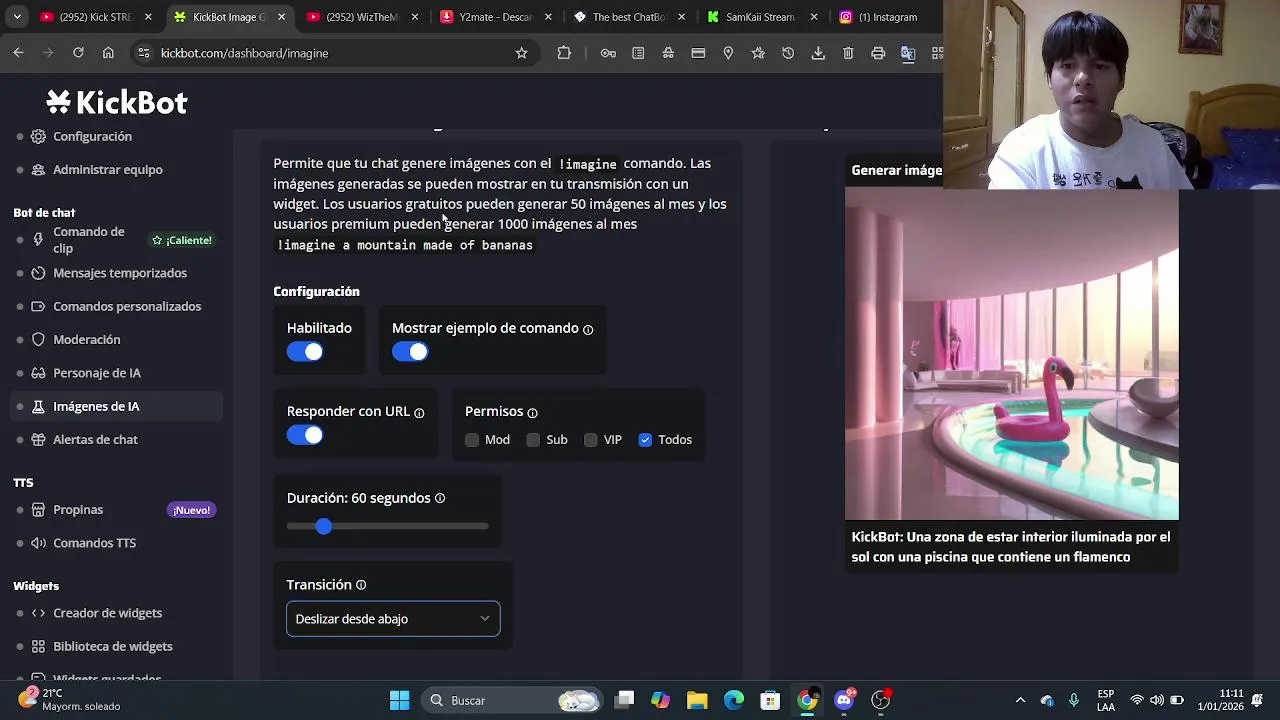Open Configuración in the sidebar

pos(92,136)
